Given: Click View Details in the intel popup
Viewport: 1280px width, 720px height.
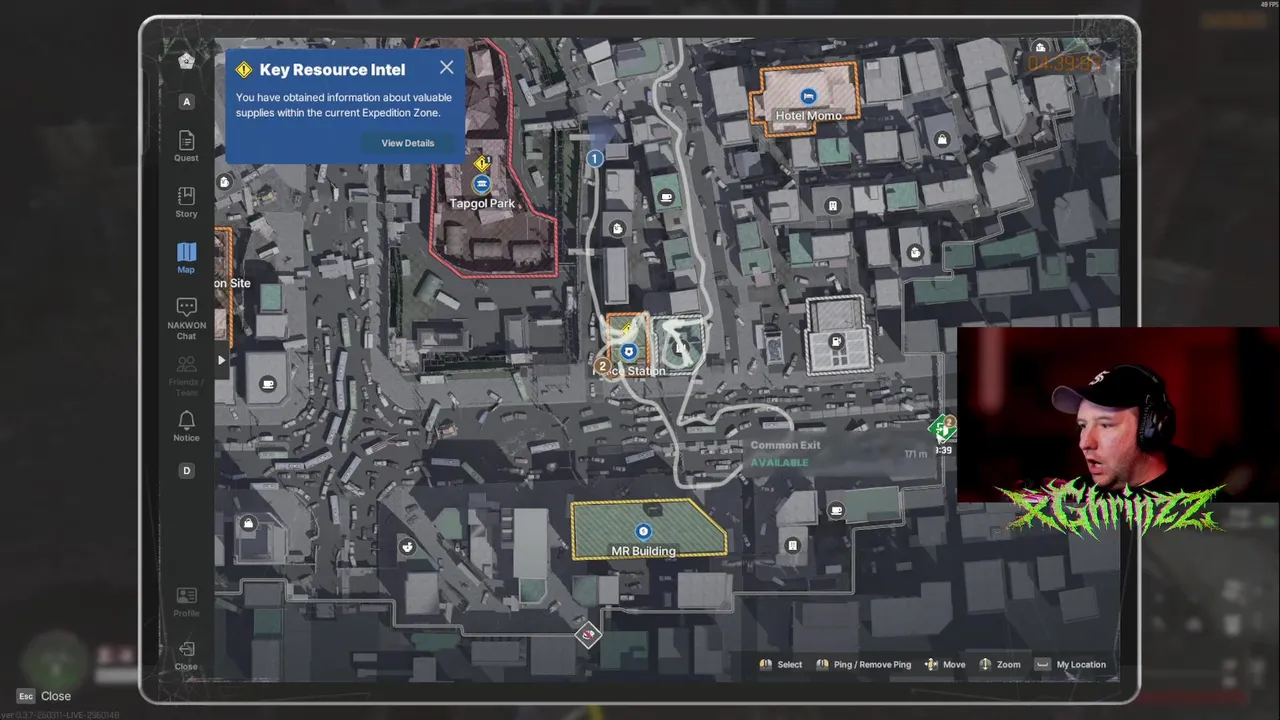Looking at the screenshot, I should 408,143.
